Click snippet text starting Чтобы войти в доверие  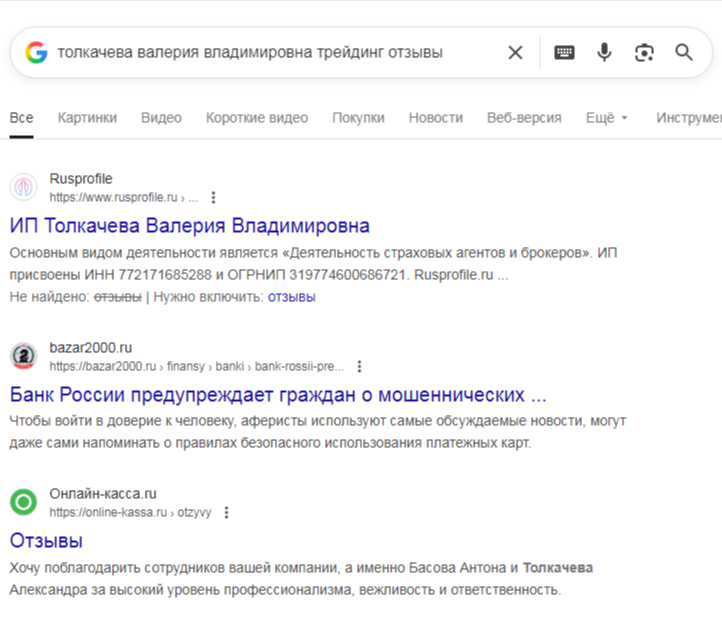pos(318,432)
